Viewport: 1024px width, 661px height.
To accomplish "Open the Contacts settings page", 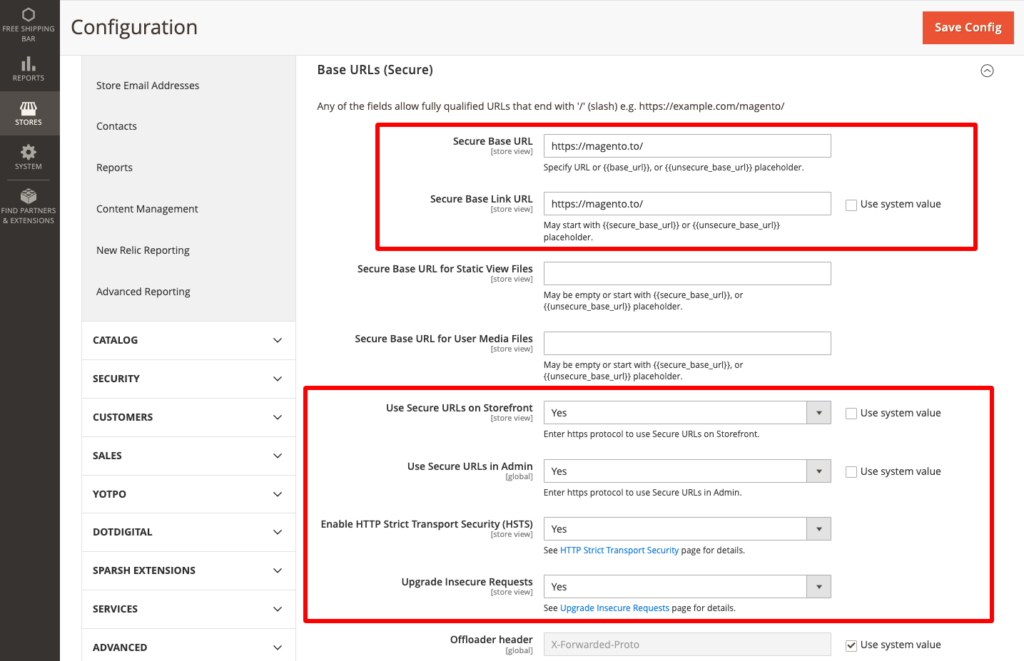I will [116, 126].
